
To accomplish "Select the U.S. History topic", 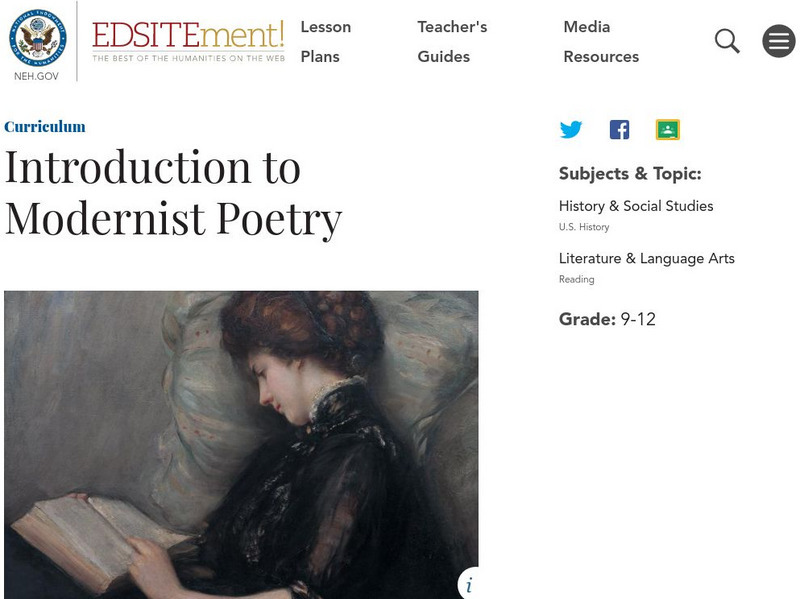I will [584, 227].
